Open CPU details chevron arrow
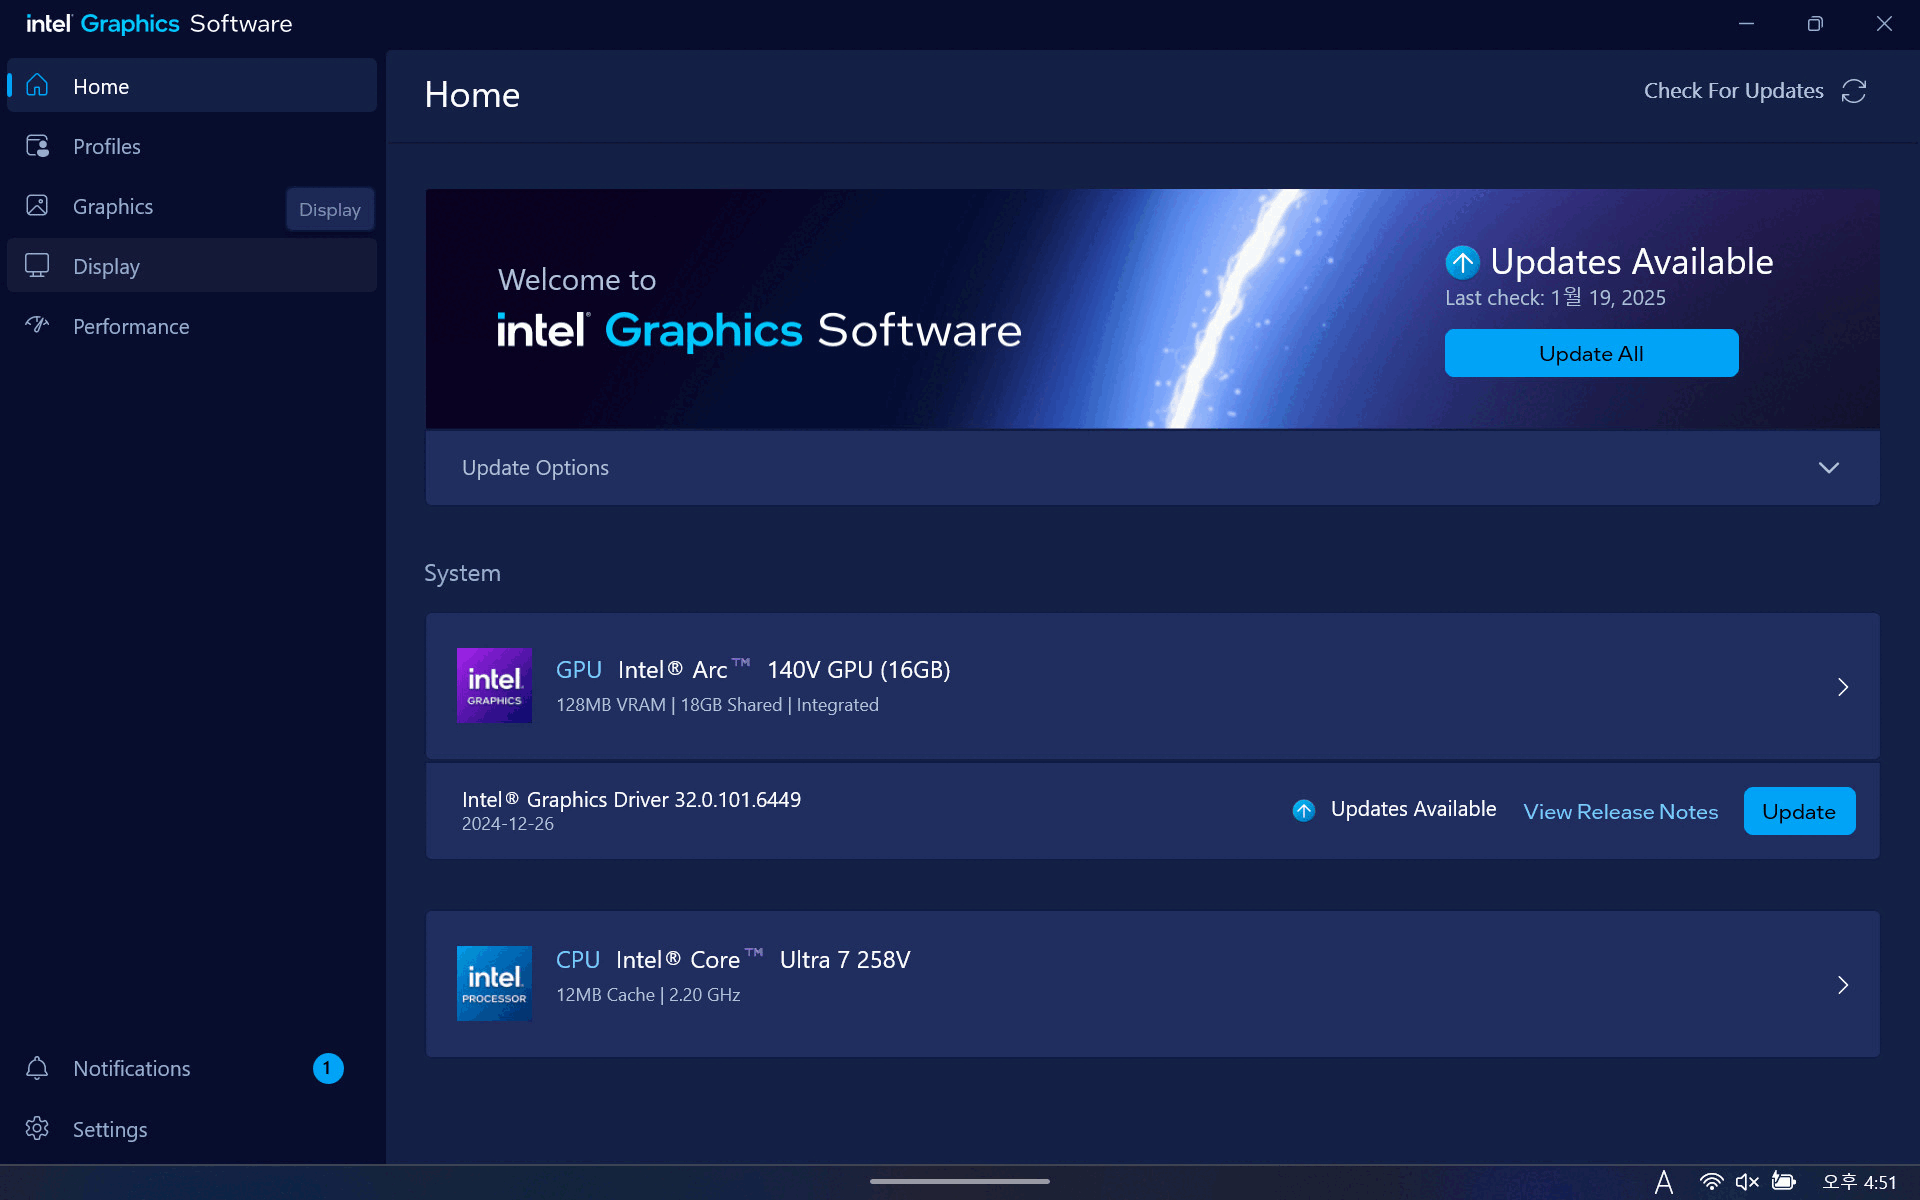The width and height of the screenshot is (1920, 1200). click(x=1843, y=985)
